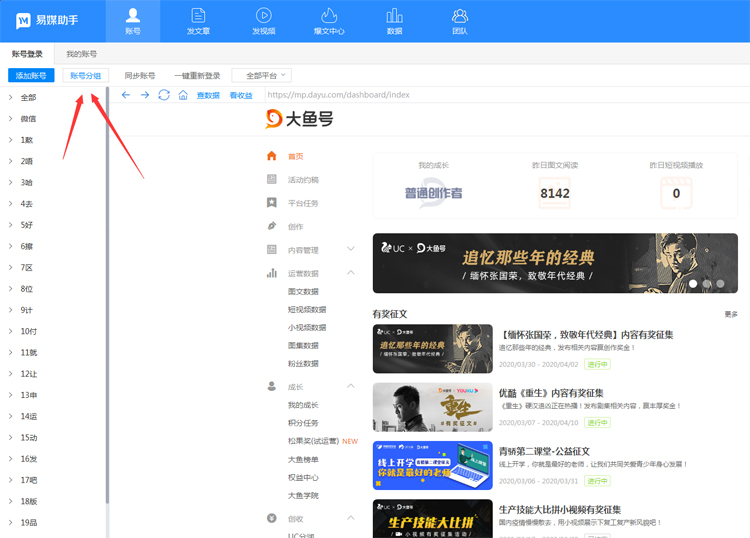Switch to the 账号登录 tab
The width and height of the screenshot is (750, 538).
point(27,54)
